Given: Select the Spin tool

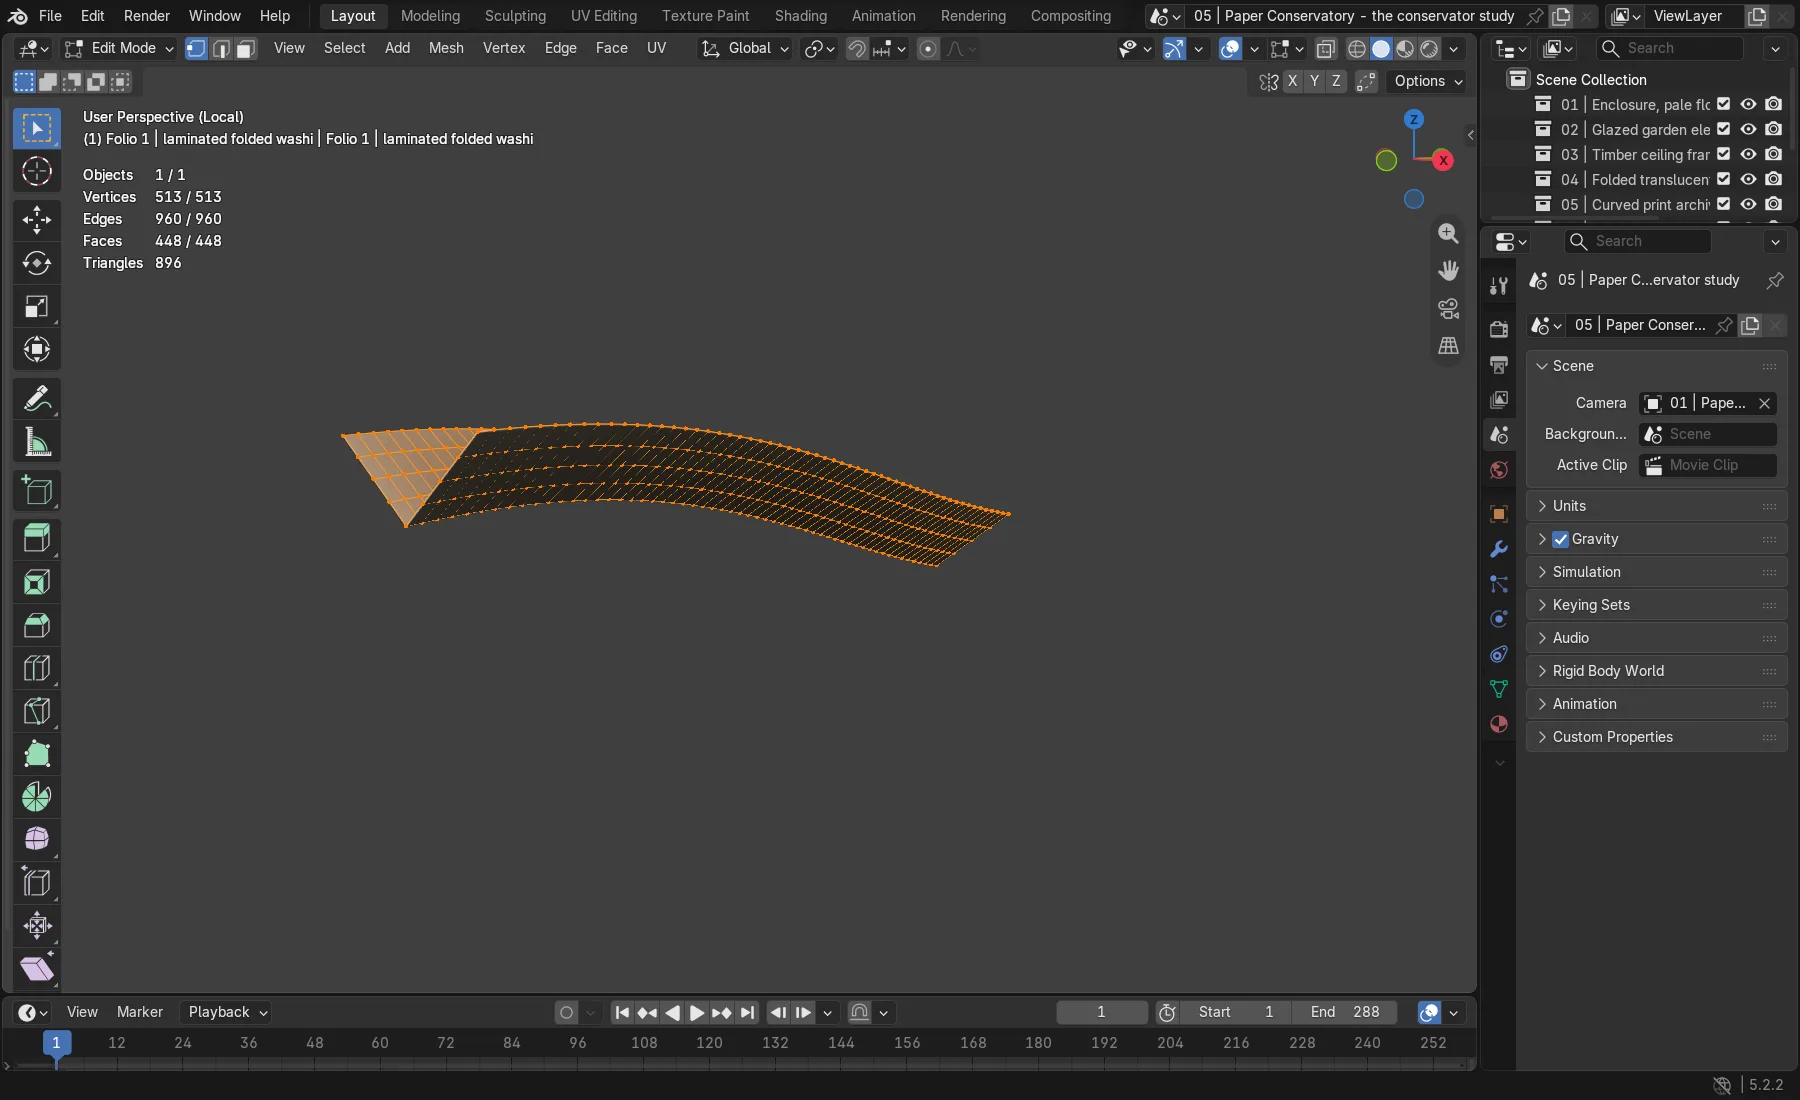Looking at the screenshot, I should [x=37, y=797].
